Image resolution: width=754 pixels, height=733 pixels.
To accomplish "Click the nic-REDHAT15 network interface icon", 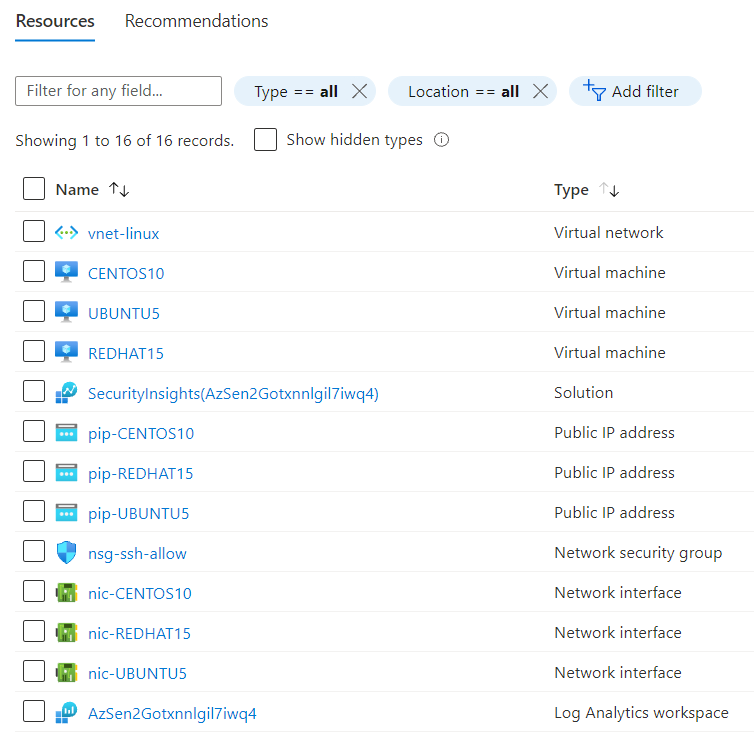I will [66, 632].
